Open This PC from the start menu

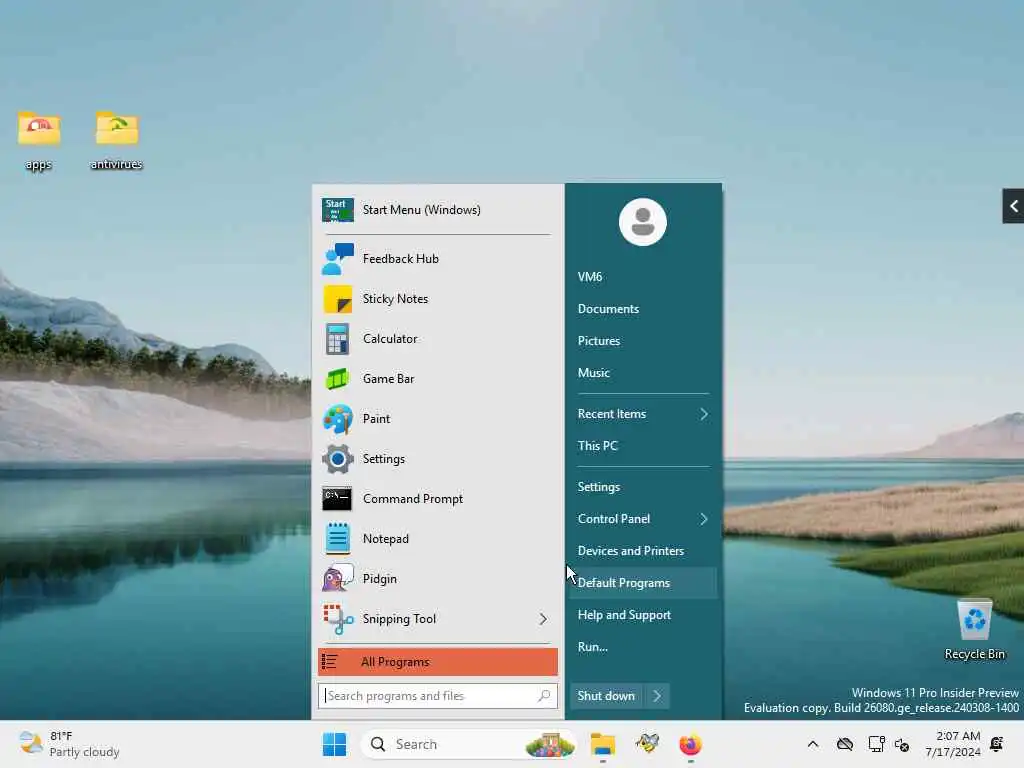(x=598, y=446)
